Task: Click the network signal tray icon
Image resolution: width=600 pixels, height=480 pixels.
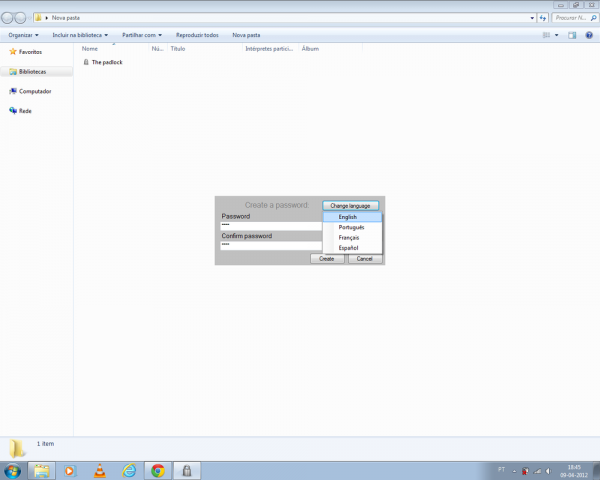Action: [537, 471]
